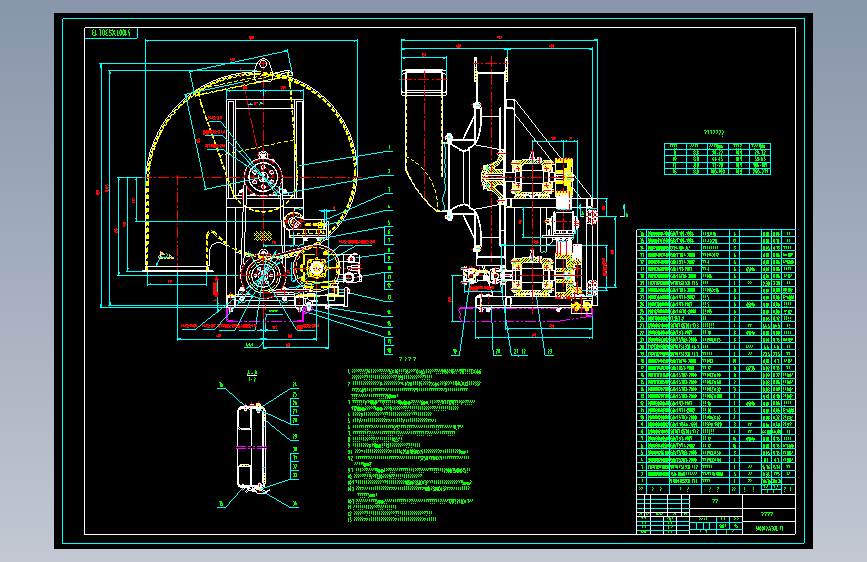This screenshot has height=562, width=867.
Task: Click the lower bearing housing in side view
Action: click(532, 277)
